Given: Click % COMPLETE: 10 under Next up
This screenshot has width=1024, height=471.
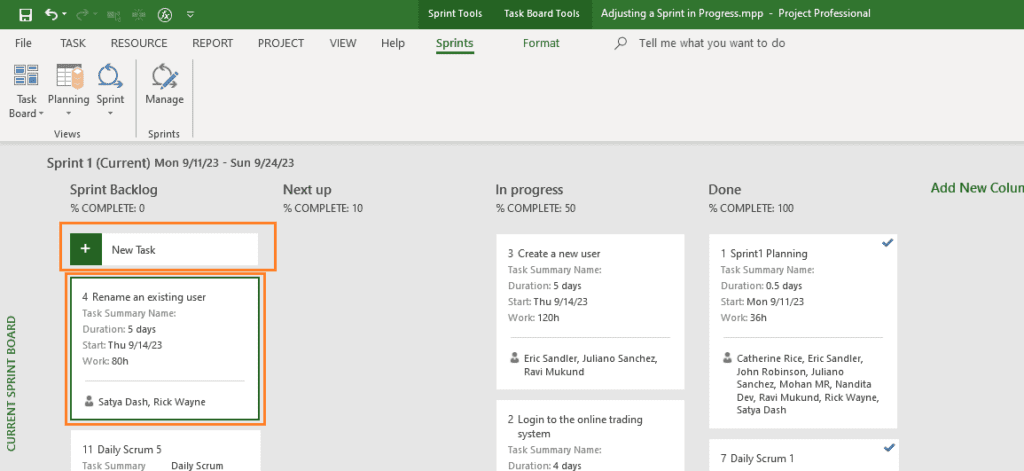Looking at the screenshot, I should tap(323, 209).
